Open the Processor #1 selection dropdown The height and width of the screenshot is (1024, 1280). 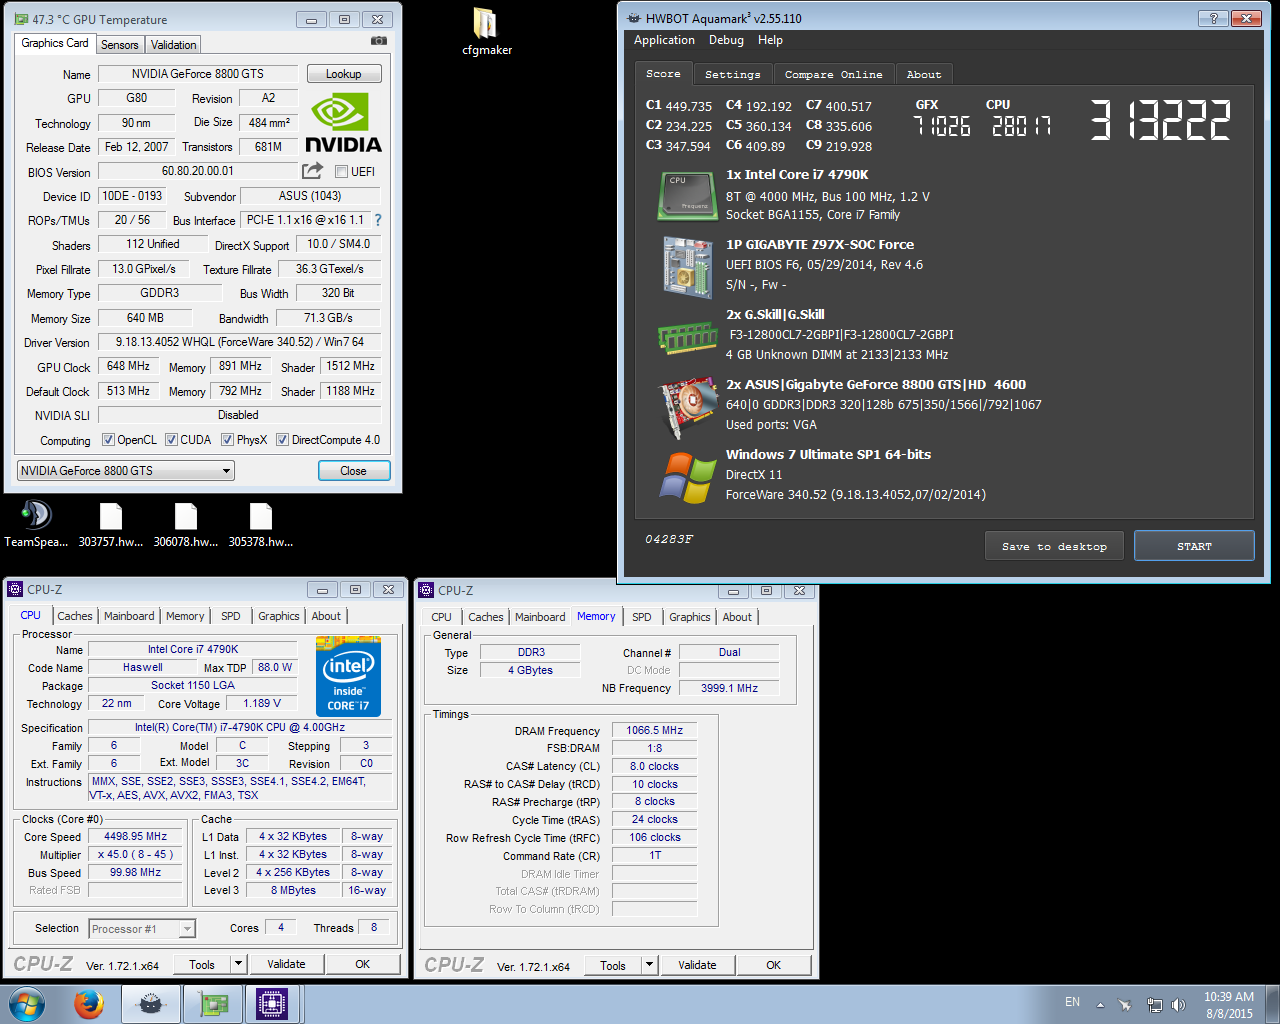tap(141, 929)
